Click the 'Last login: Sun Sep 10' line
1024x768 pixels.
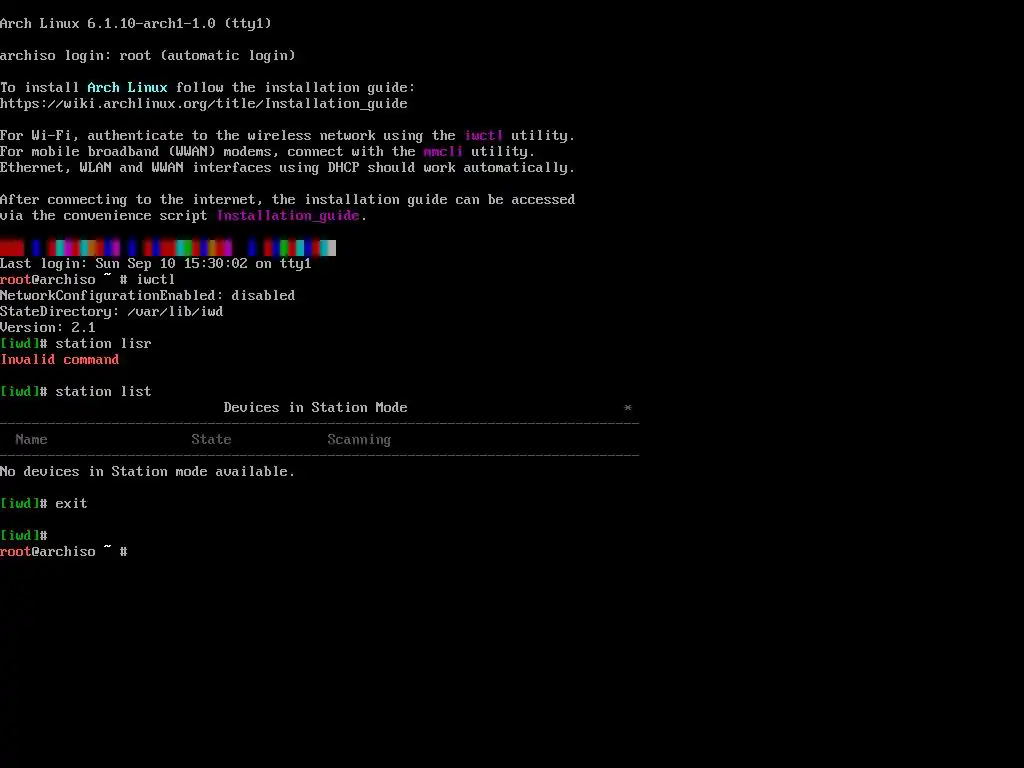coord(155,264)
